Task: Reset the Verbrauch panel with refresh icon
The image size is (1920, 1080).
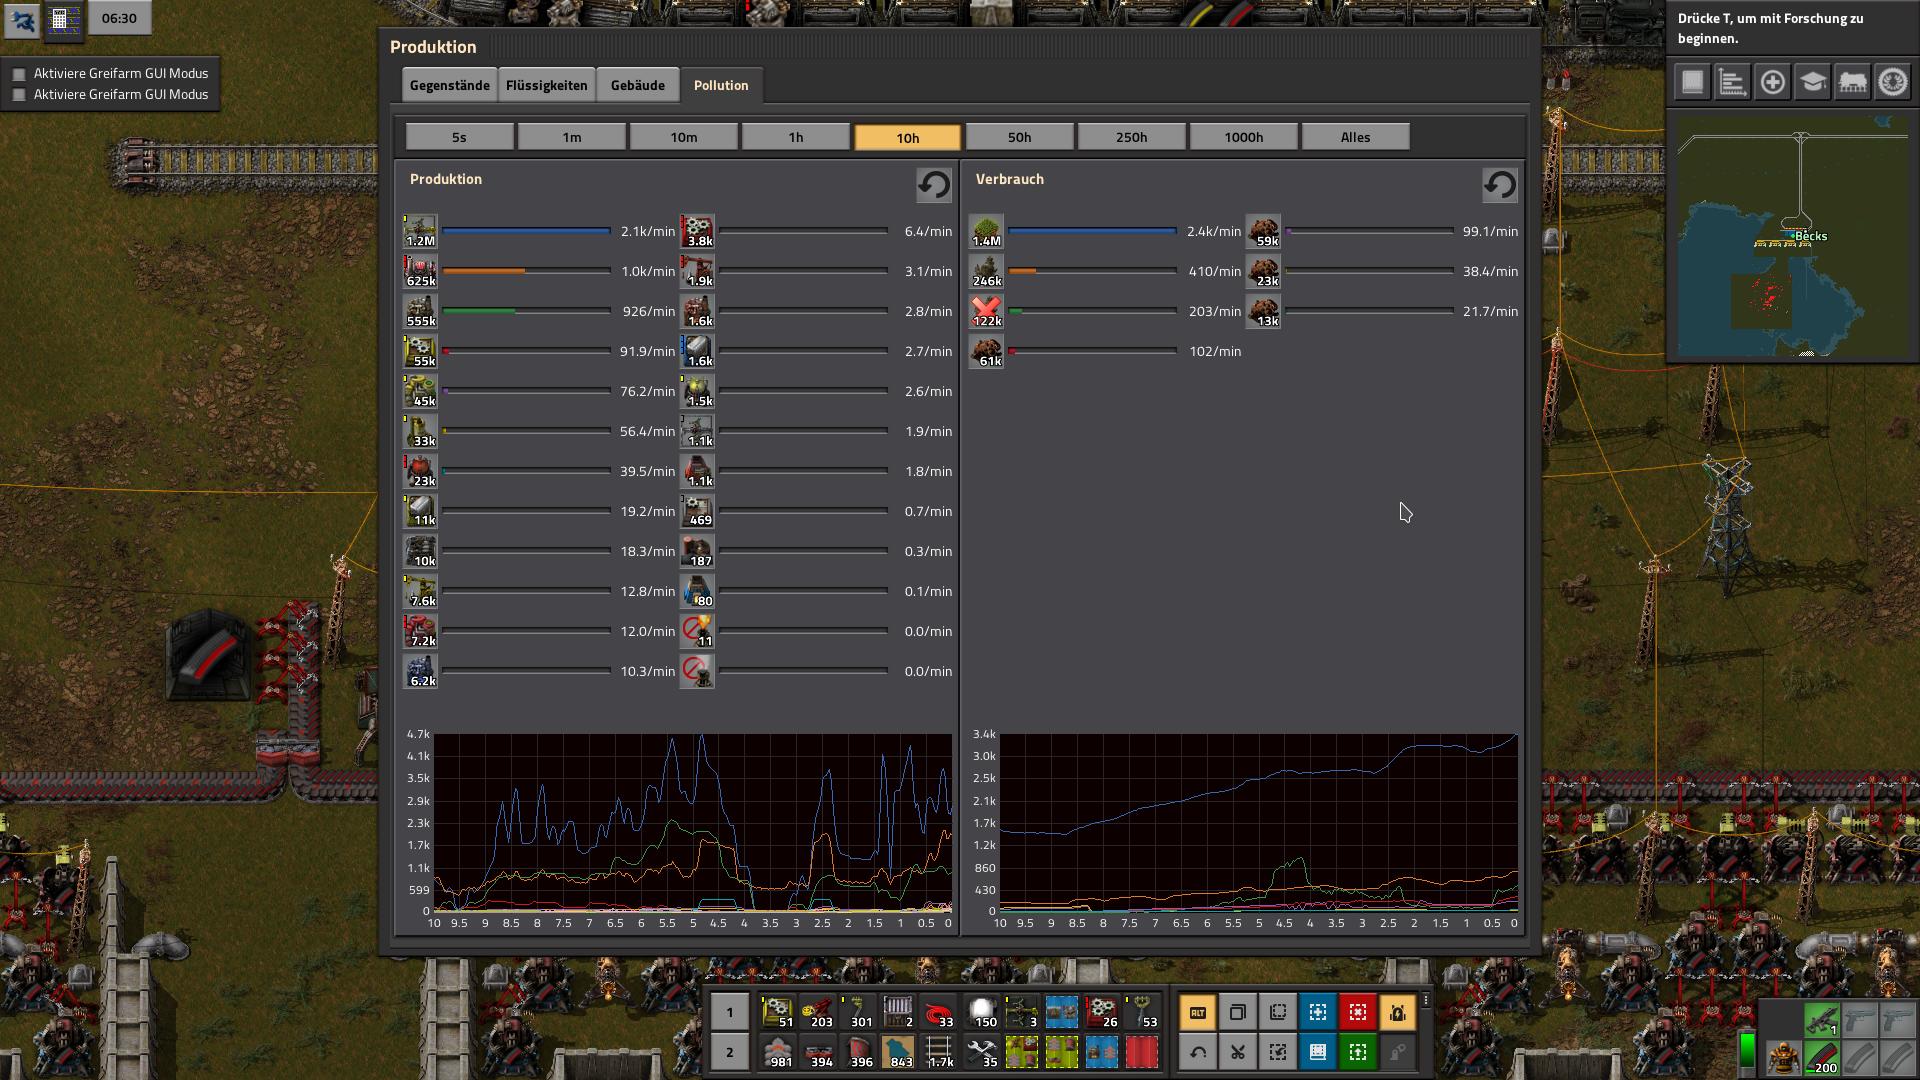Action: click(x=1499, y=185)
